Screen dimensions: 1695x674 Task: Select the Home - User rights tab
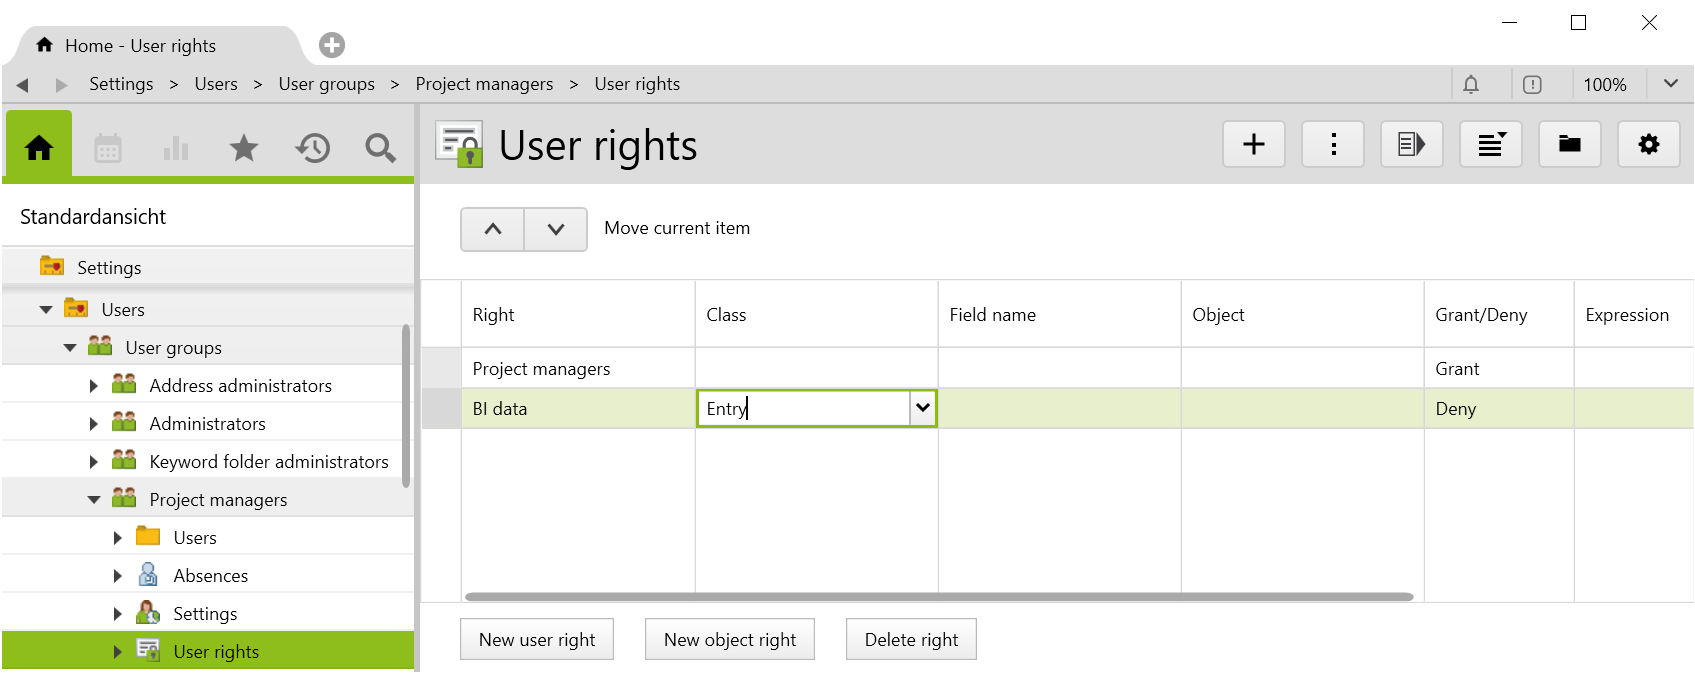[x=140, y=46]
